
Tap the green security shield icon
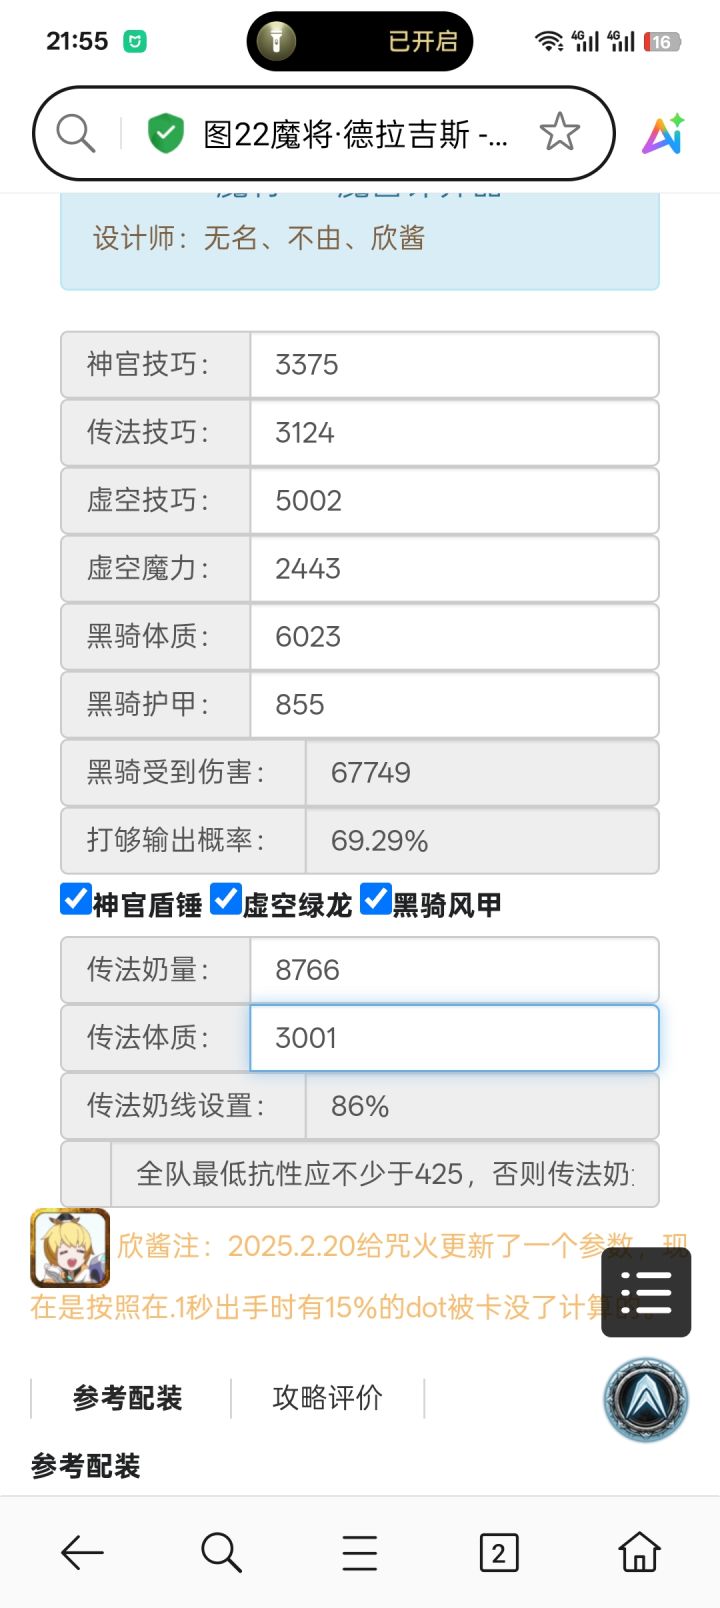tap(166, 133)
